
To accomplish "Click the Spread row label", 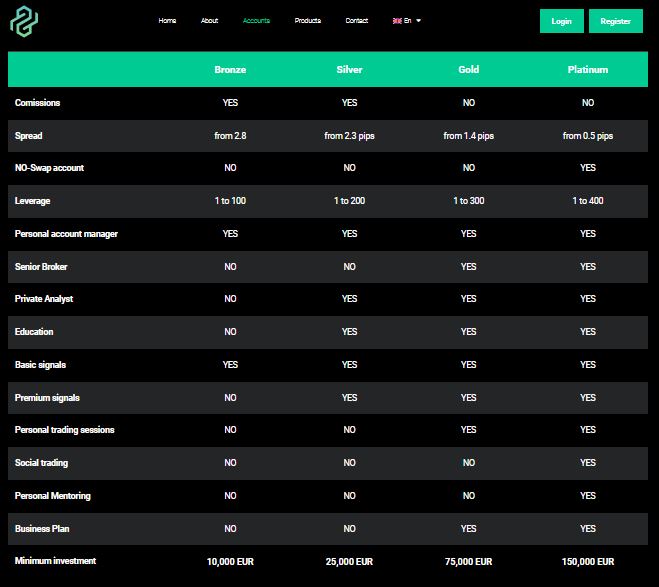I will pyautogui.click(x=29, y=136).
